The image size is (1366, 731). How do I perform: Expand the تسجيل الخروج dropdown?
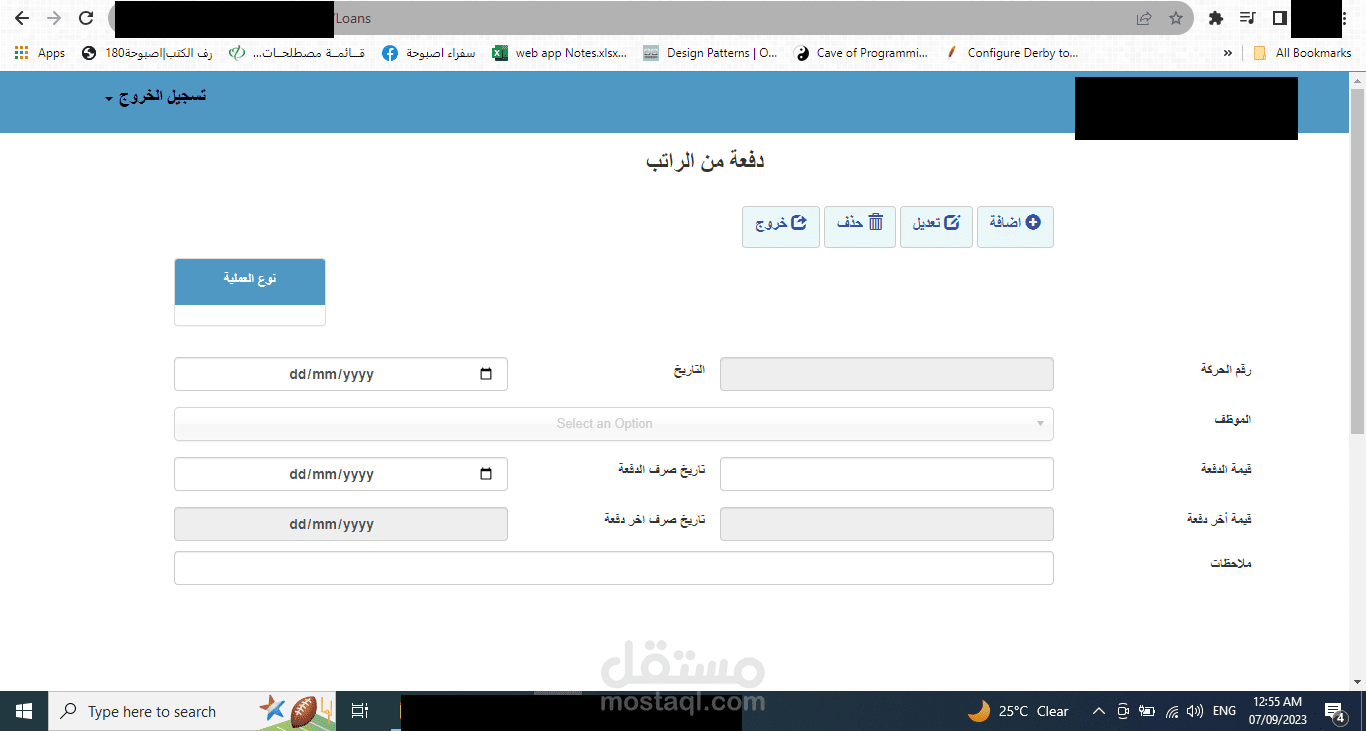point(156,97)
